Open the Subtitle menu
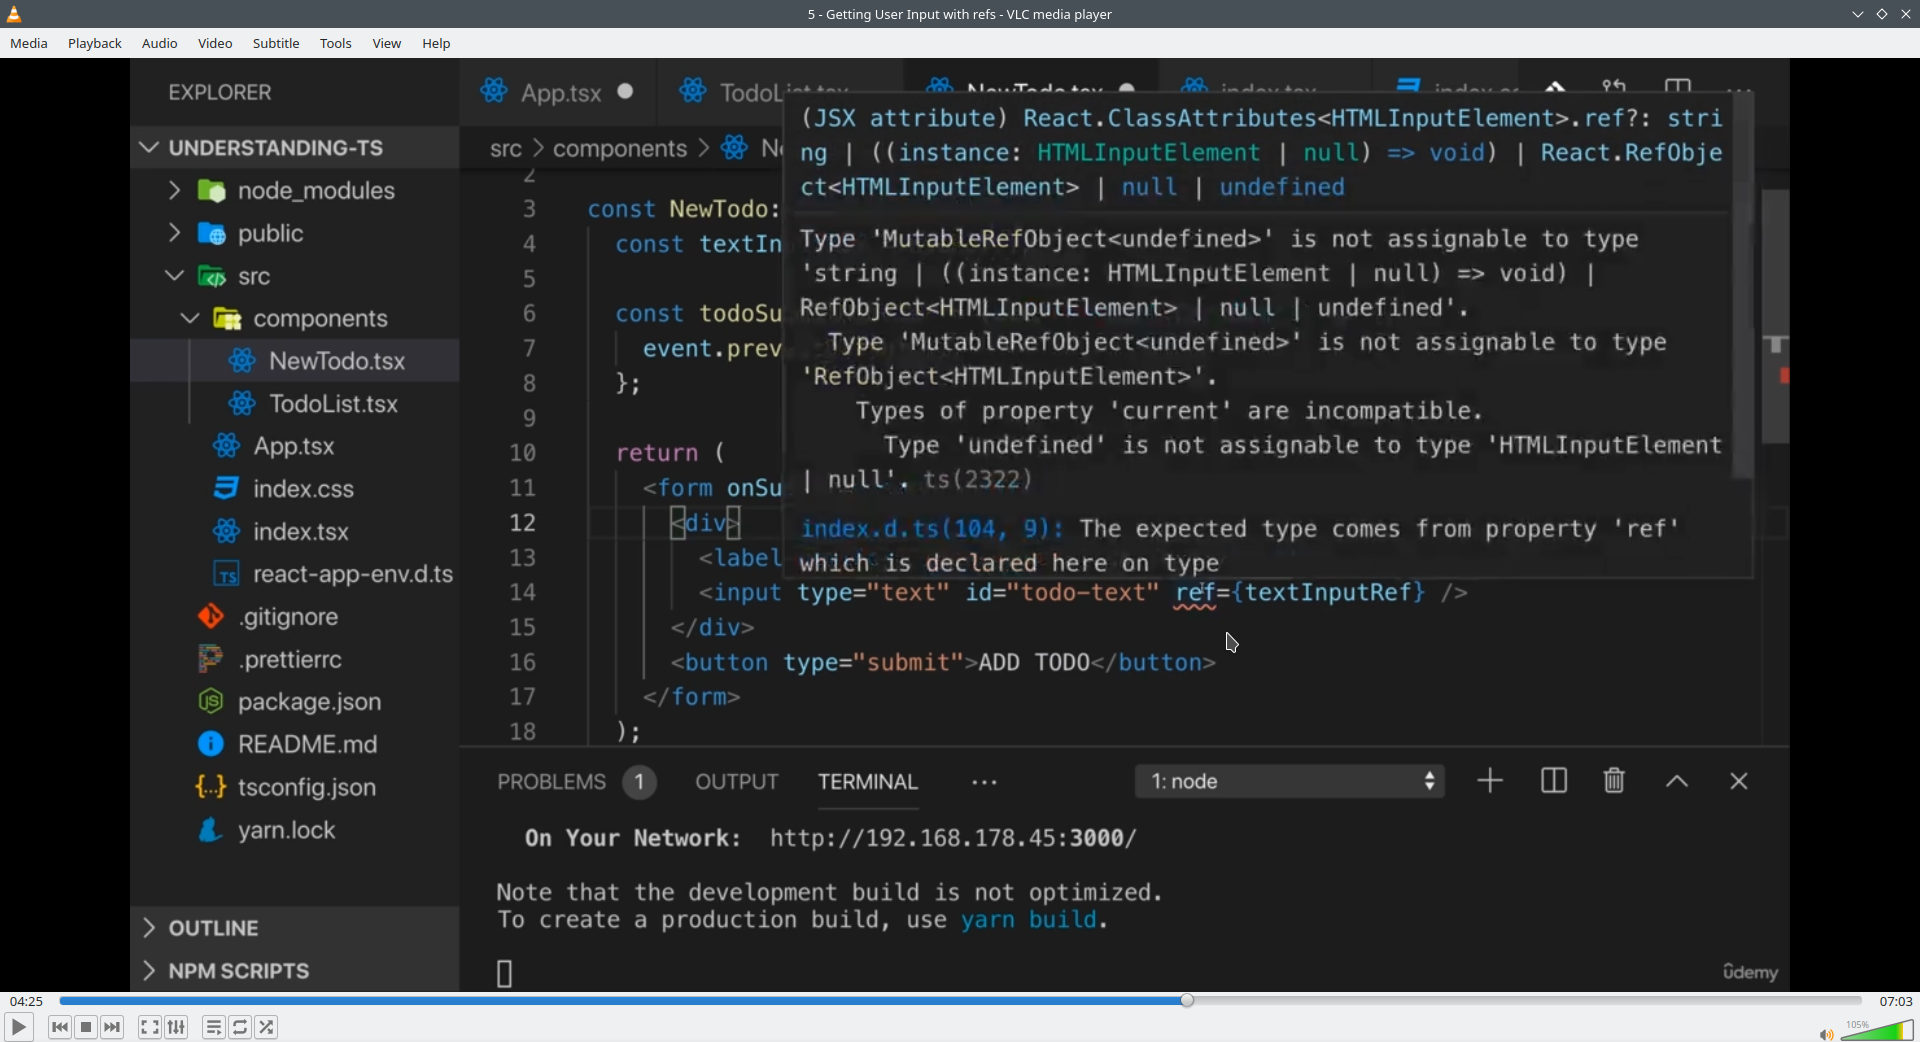This screenshot has height=1042, width=1920. [276, 43]
